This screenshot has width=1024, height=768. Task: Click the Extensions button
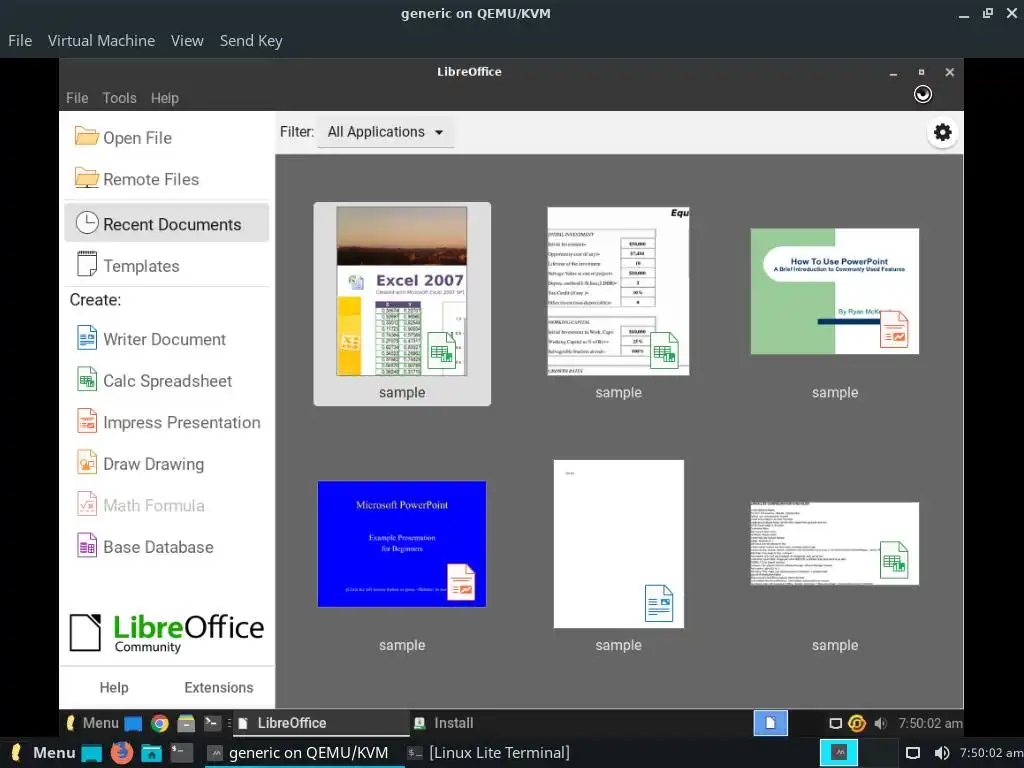[219, 687]
